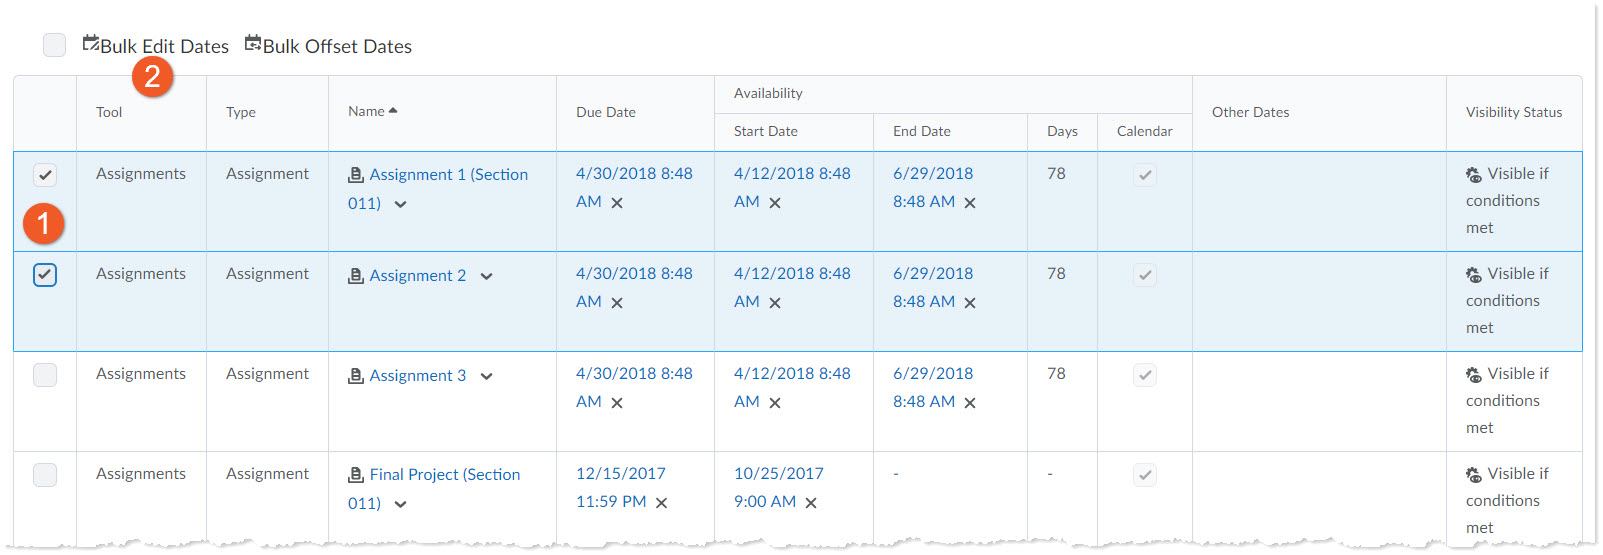Clear Assignment 3 end date X icon

pos(970,403)
